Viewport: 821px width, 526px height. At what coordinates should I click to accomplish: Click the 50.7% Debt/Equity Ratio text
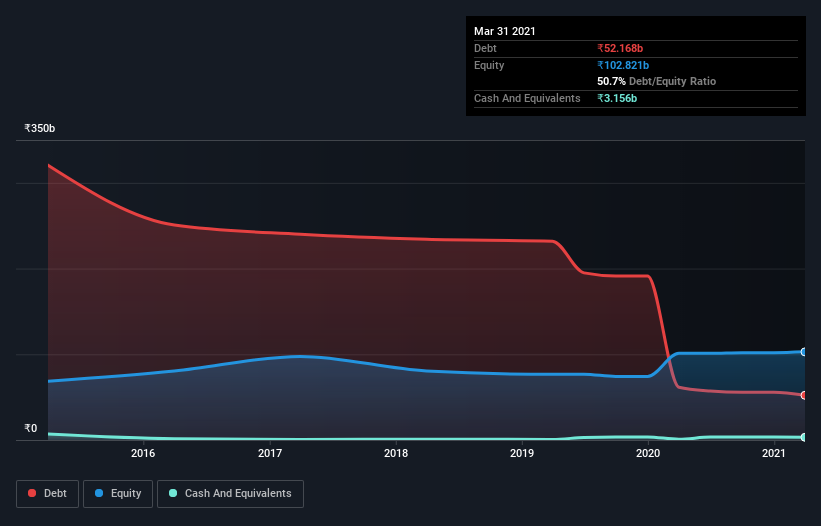[x=657, y=82]
